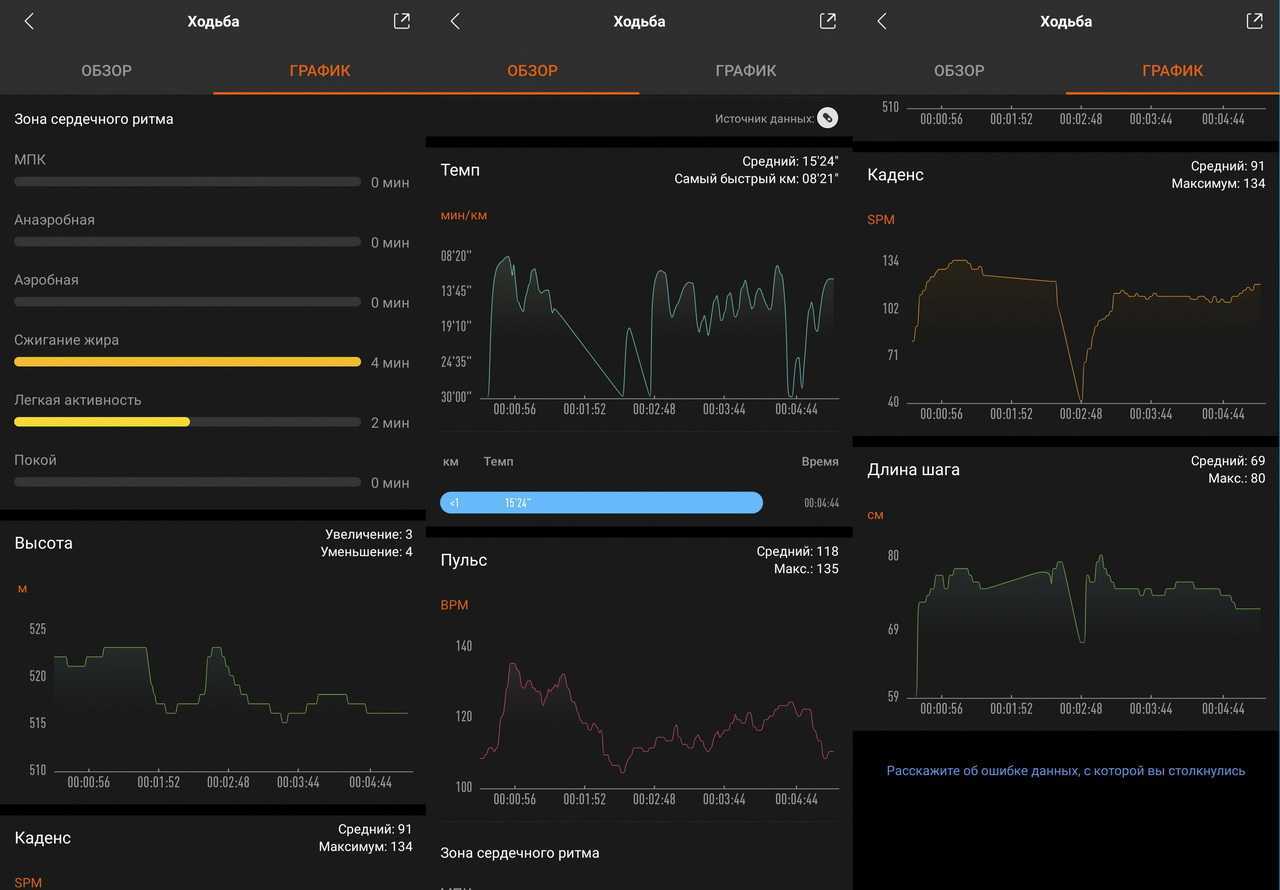Select the active ГРАФИК tab in the right screen
Screen dimensions: 1280x890
point(1172,71)
